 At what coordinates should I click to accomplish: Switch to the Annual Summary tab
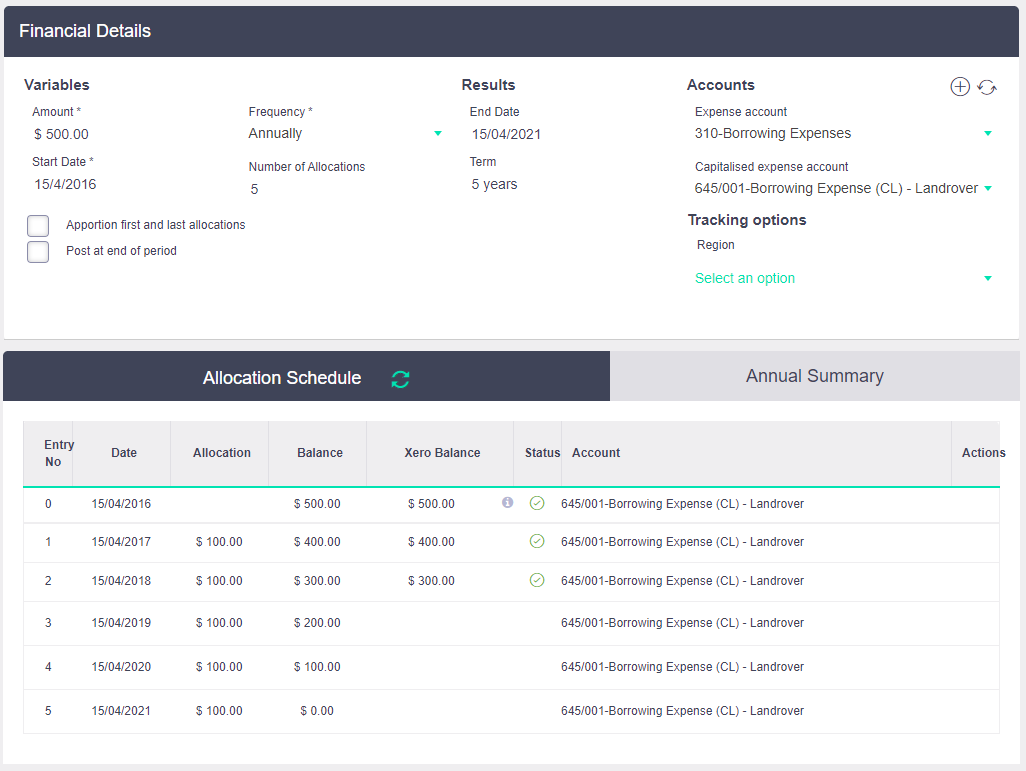(815, 376)
